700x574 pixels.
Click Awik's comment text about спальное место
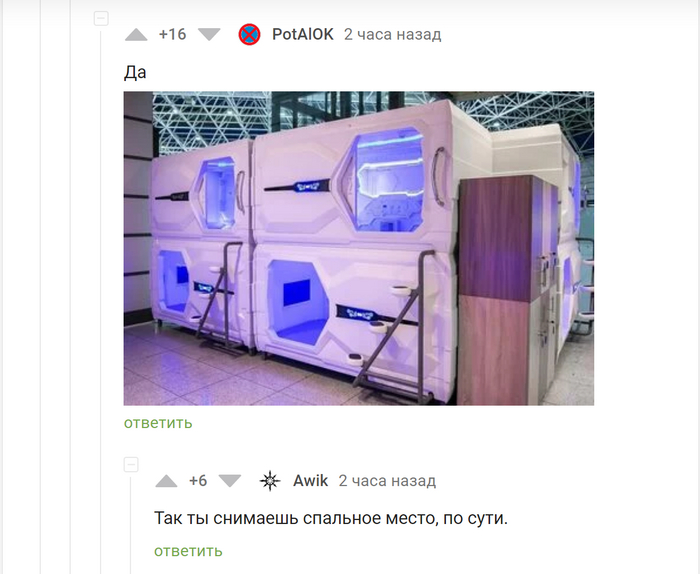tap(331, 518)
